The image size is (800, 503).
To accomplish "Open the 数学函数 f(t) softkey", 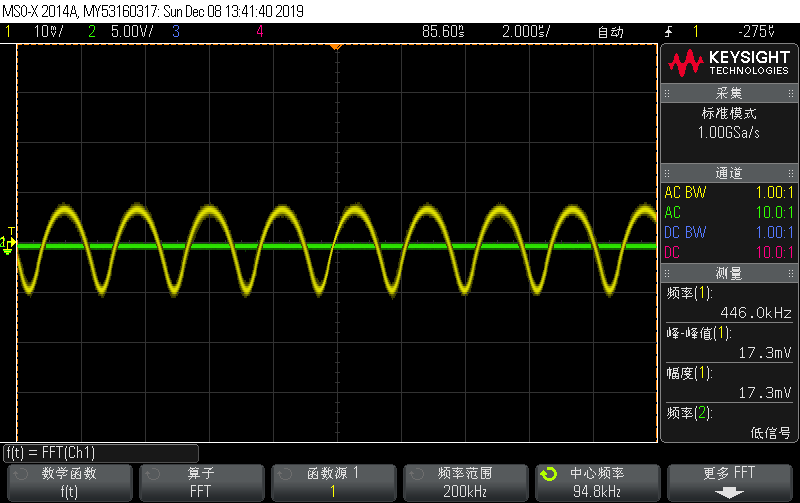I will (69, 483).
